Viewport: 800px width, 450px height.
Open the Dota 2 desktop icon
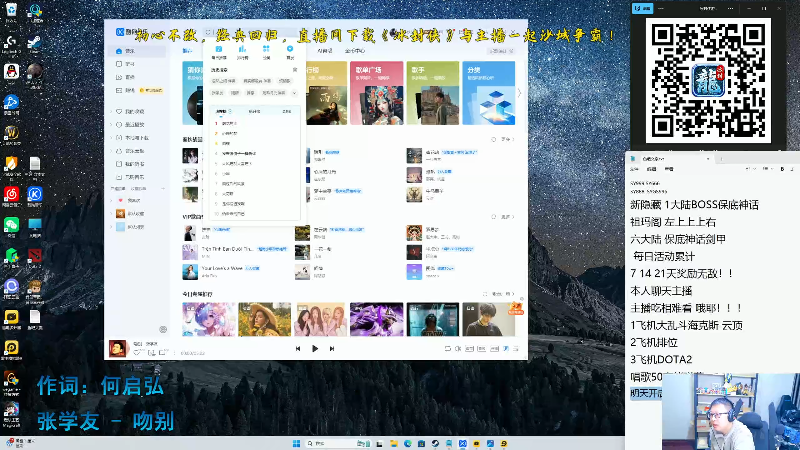[35, 258]
